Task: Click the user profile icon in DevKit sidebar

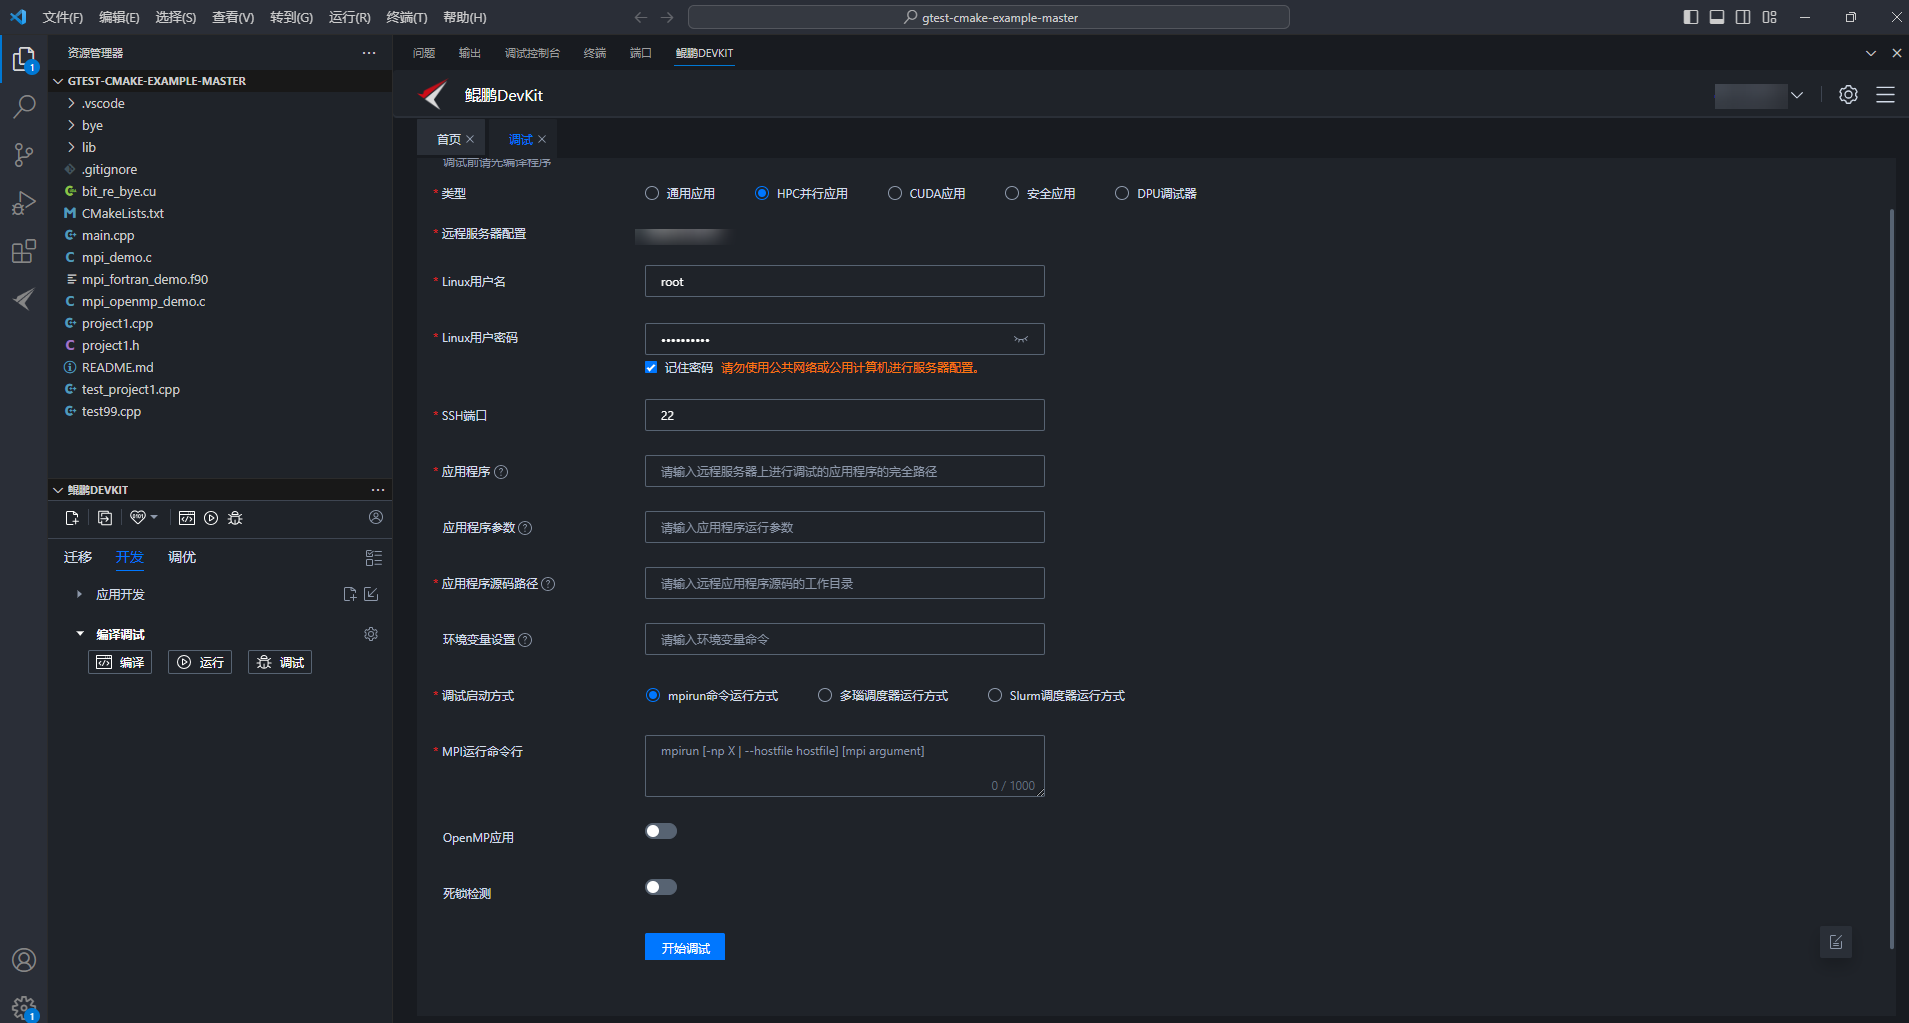Action: pos(376,517)
